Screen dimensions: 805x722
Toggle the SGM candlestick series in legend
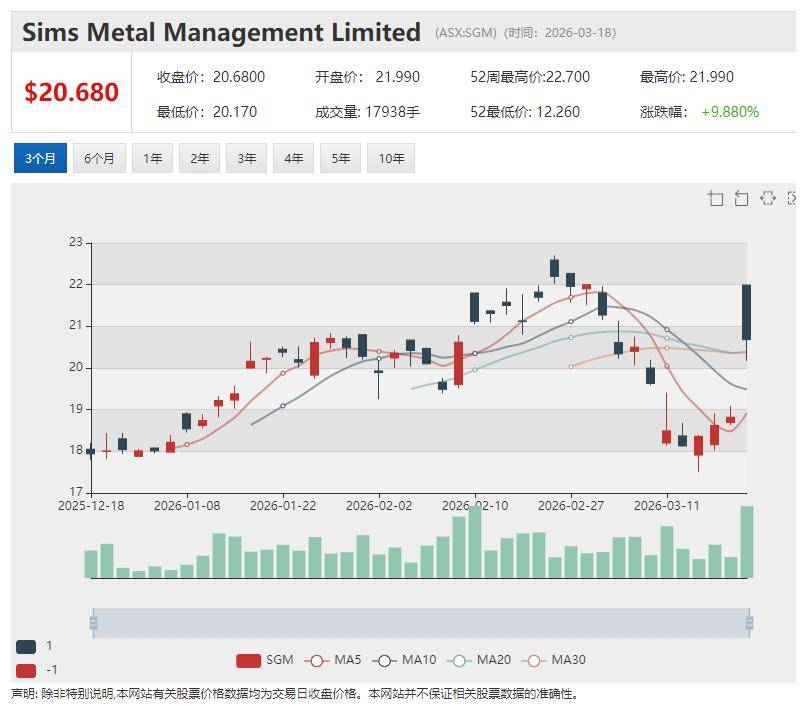[265, 660]
